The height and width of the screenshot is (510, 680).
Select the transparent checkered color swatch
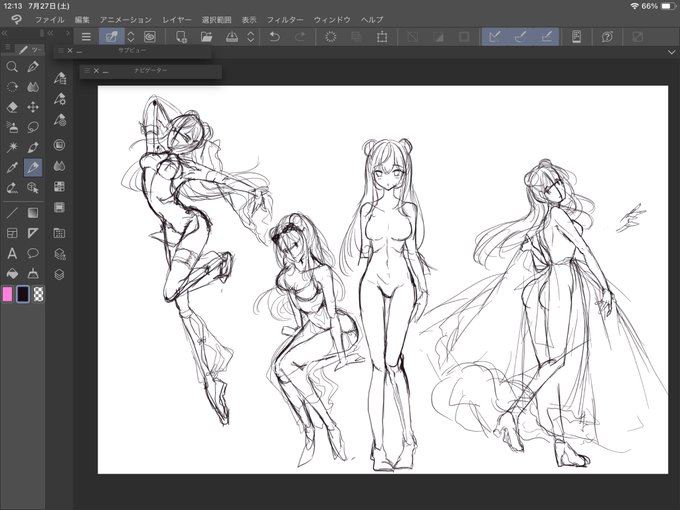tap(39, 294)
